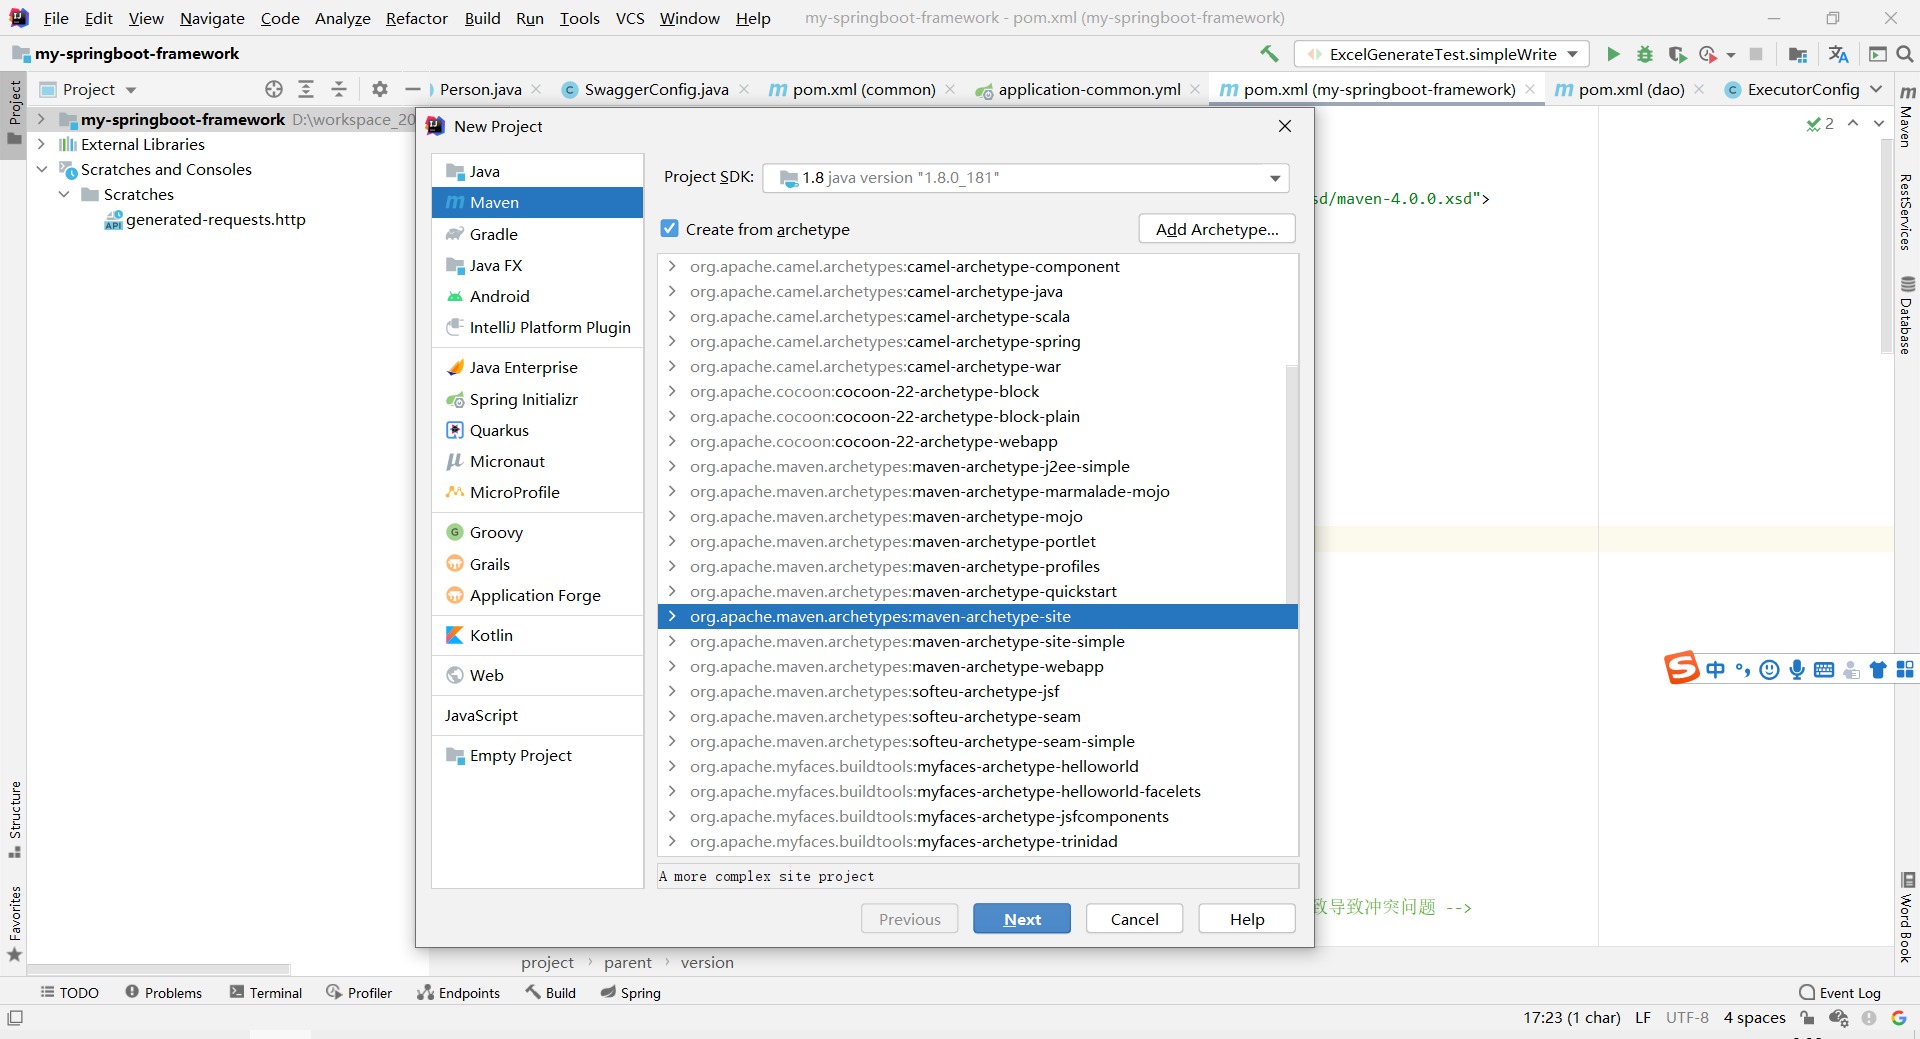The height and width of the screenshot is (1039, 1920).
Task: Start the debug bug icon
Action: point(1645,54)
